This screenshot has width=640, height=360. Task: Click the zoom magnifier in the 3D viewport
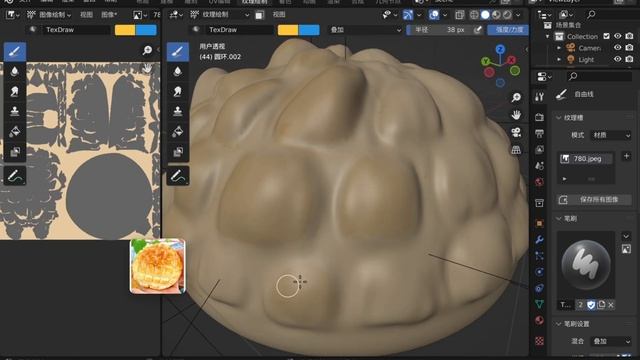coord(516,97)
